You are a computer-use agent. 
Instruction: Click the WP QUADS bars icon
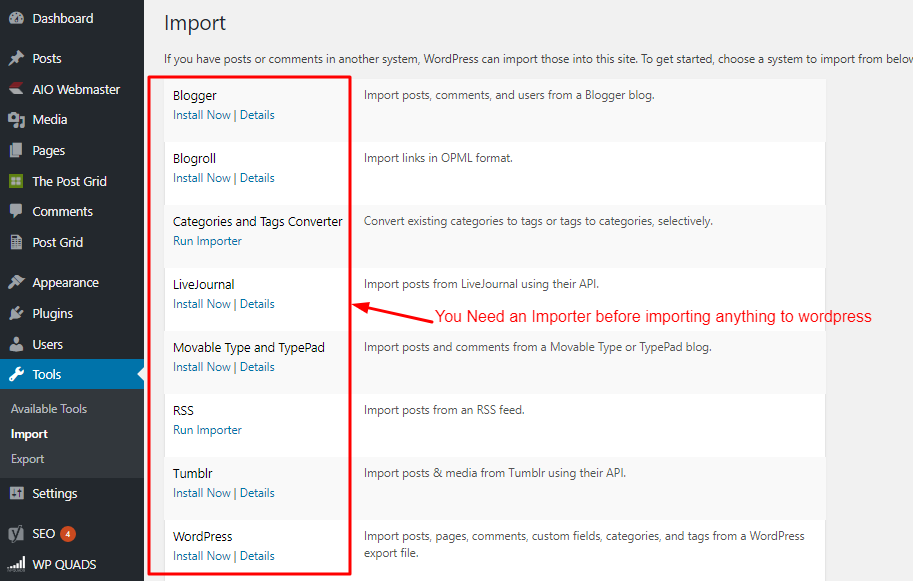click(x=16, y=564)
